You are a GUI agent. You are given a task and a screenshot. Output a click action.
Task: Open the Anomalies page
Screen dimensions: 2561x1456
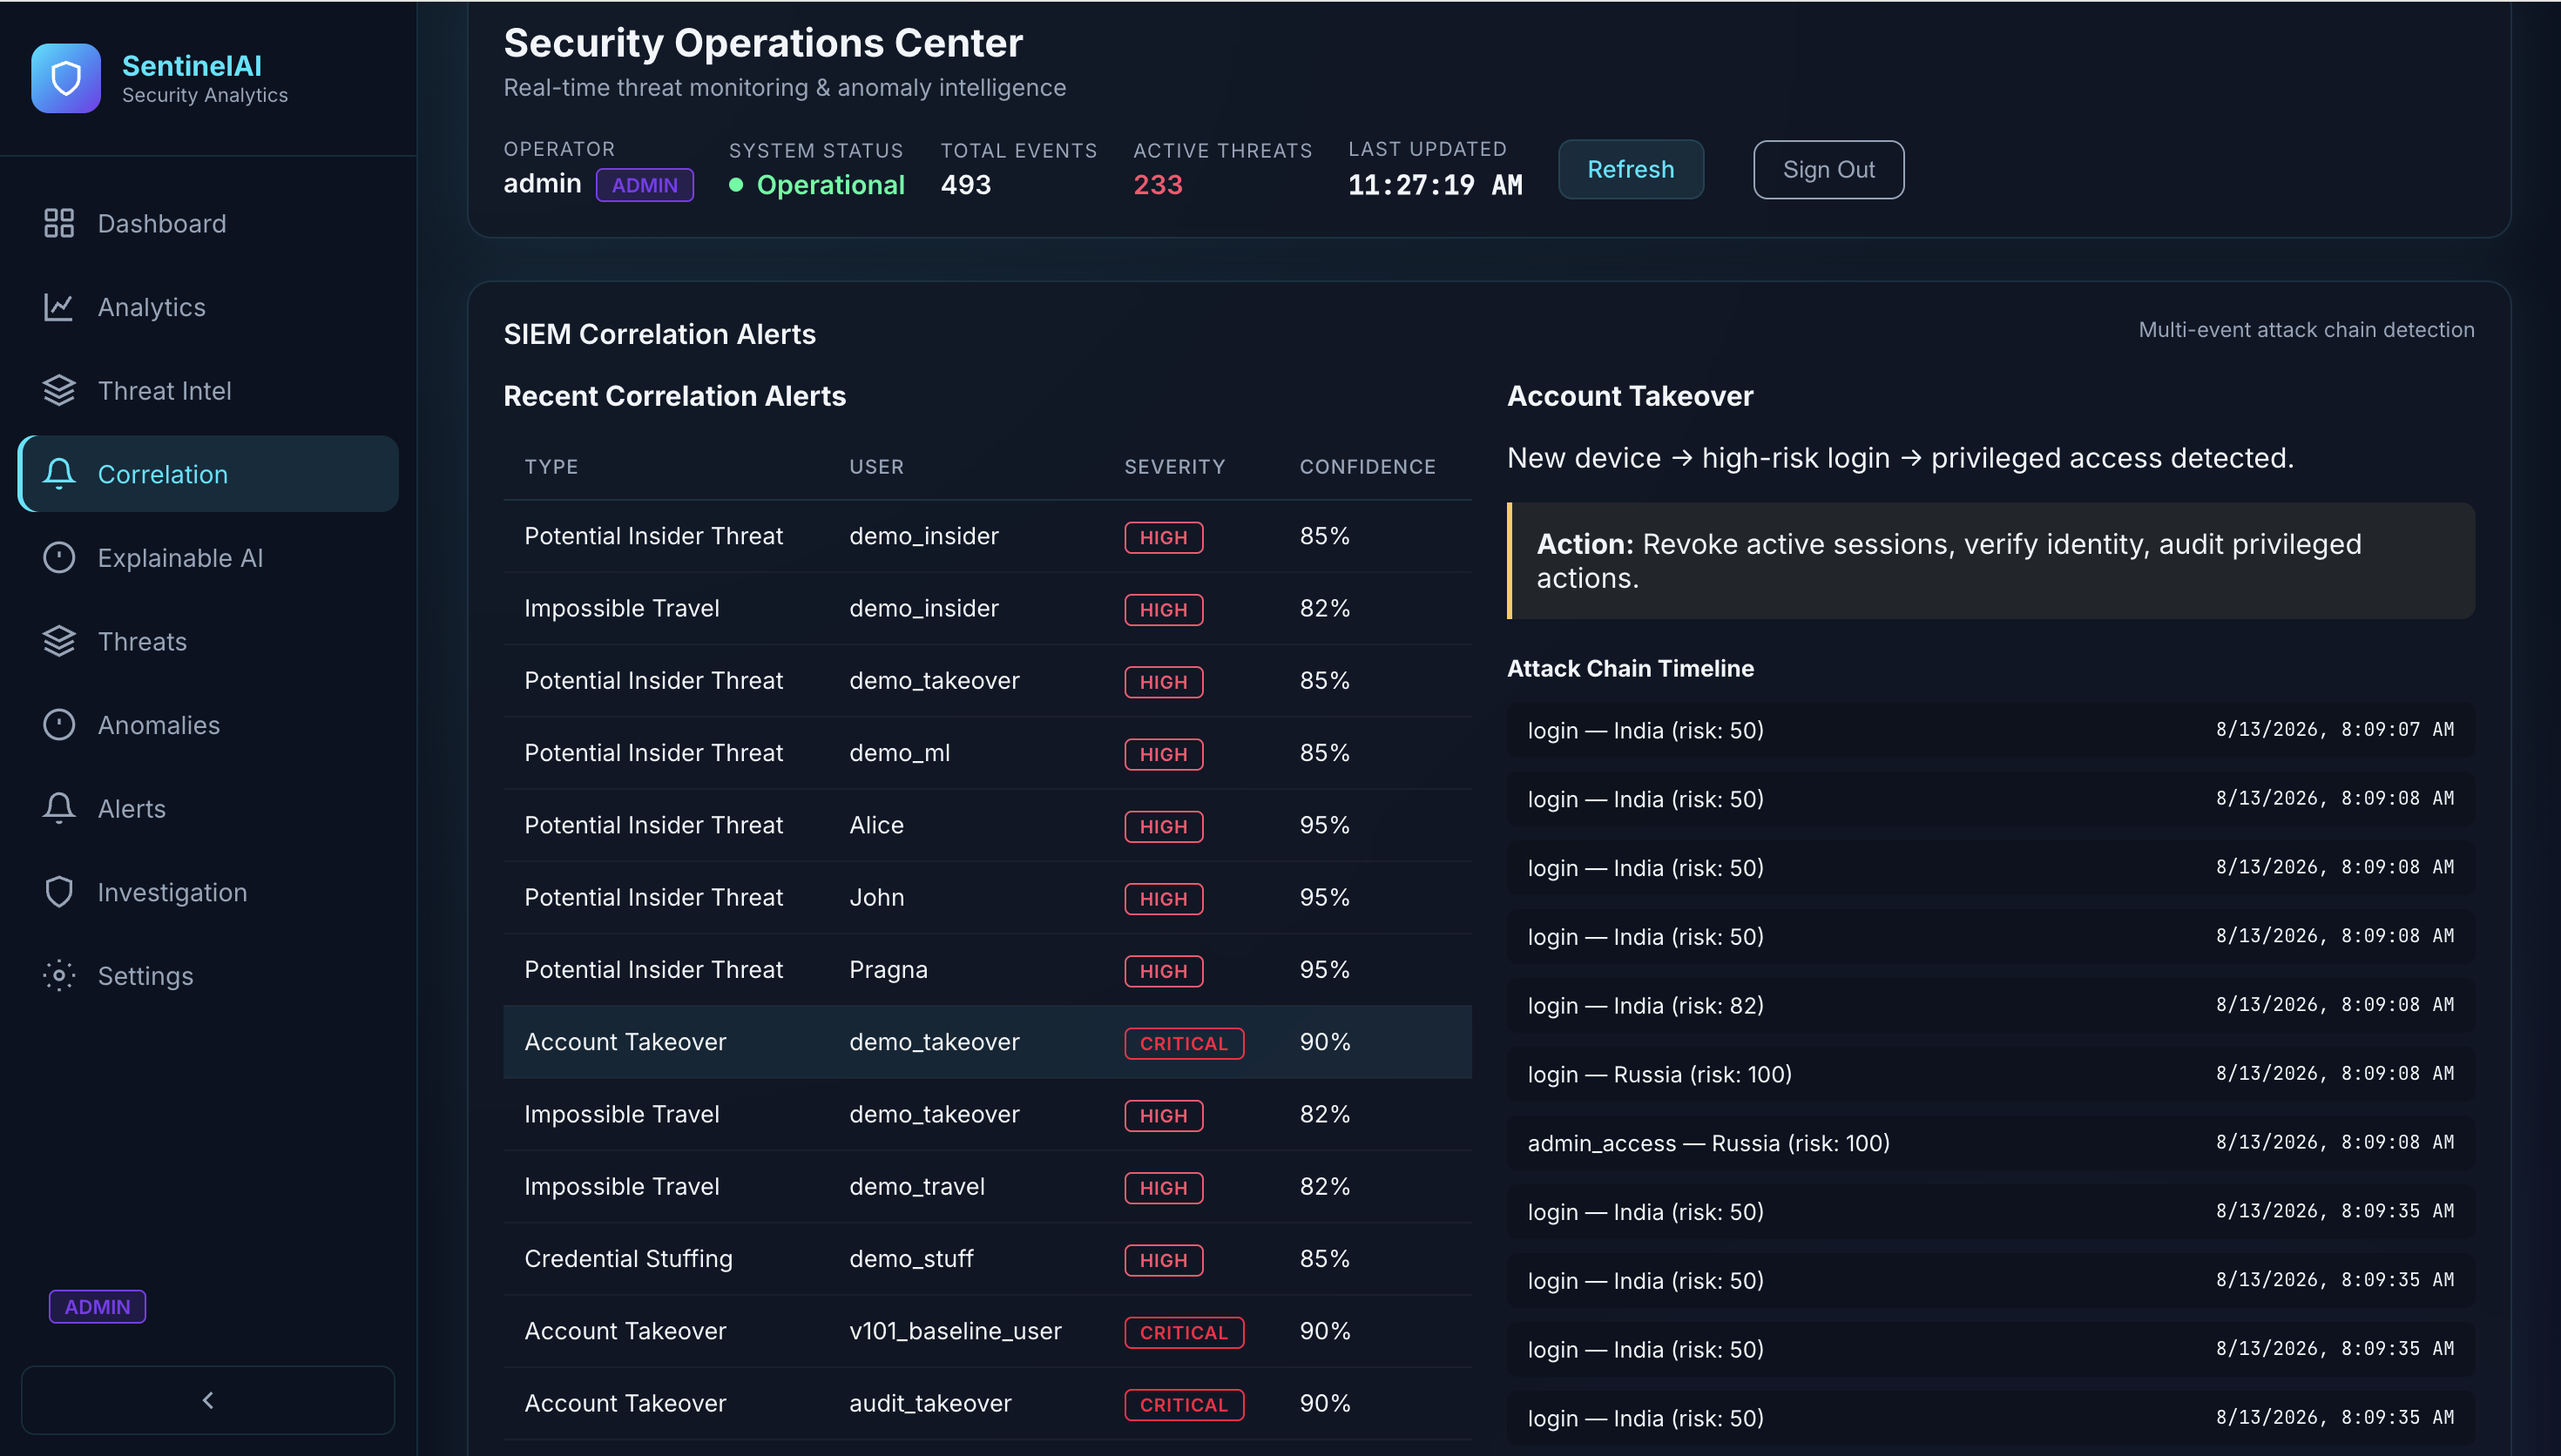tap(208, 725)
